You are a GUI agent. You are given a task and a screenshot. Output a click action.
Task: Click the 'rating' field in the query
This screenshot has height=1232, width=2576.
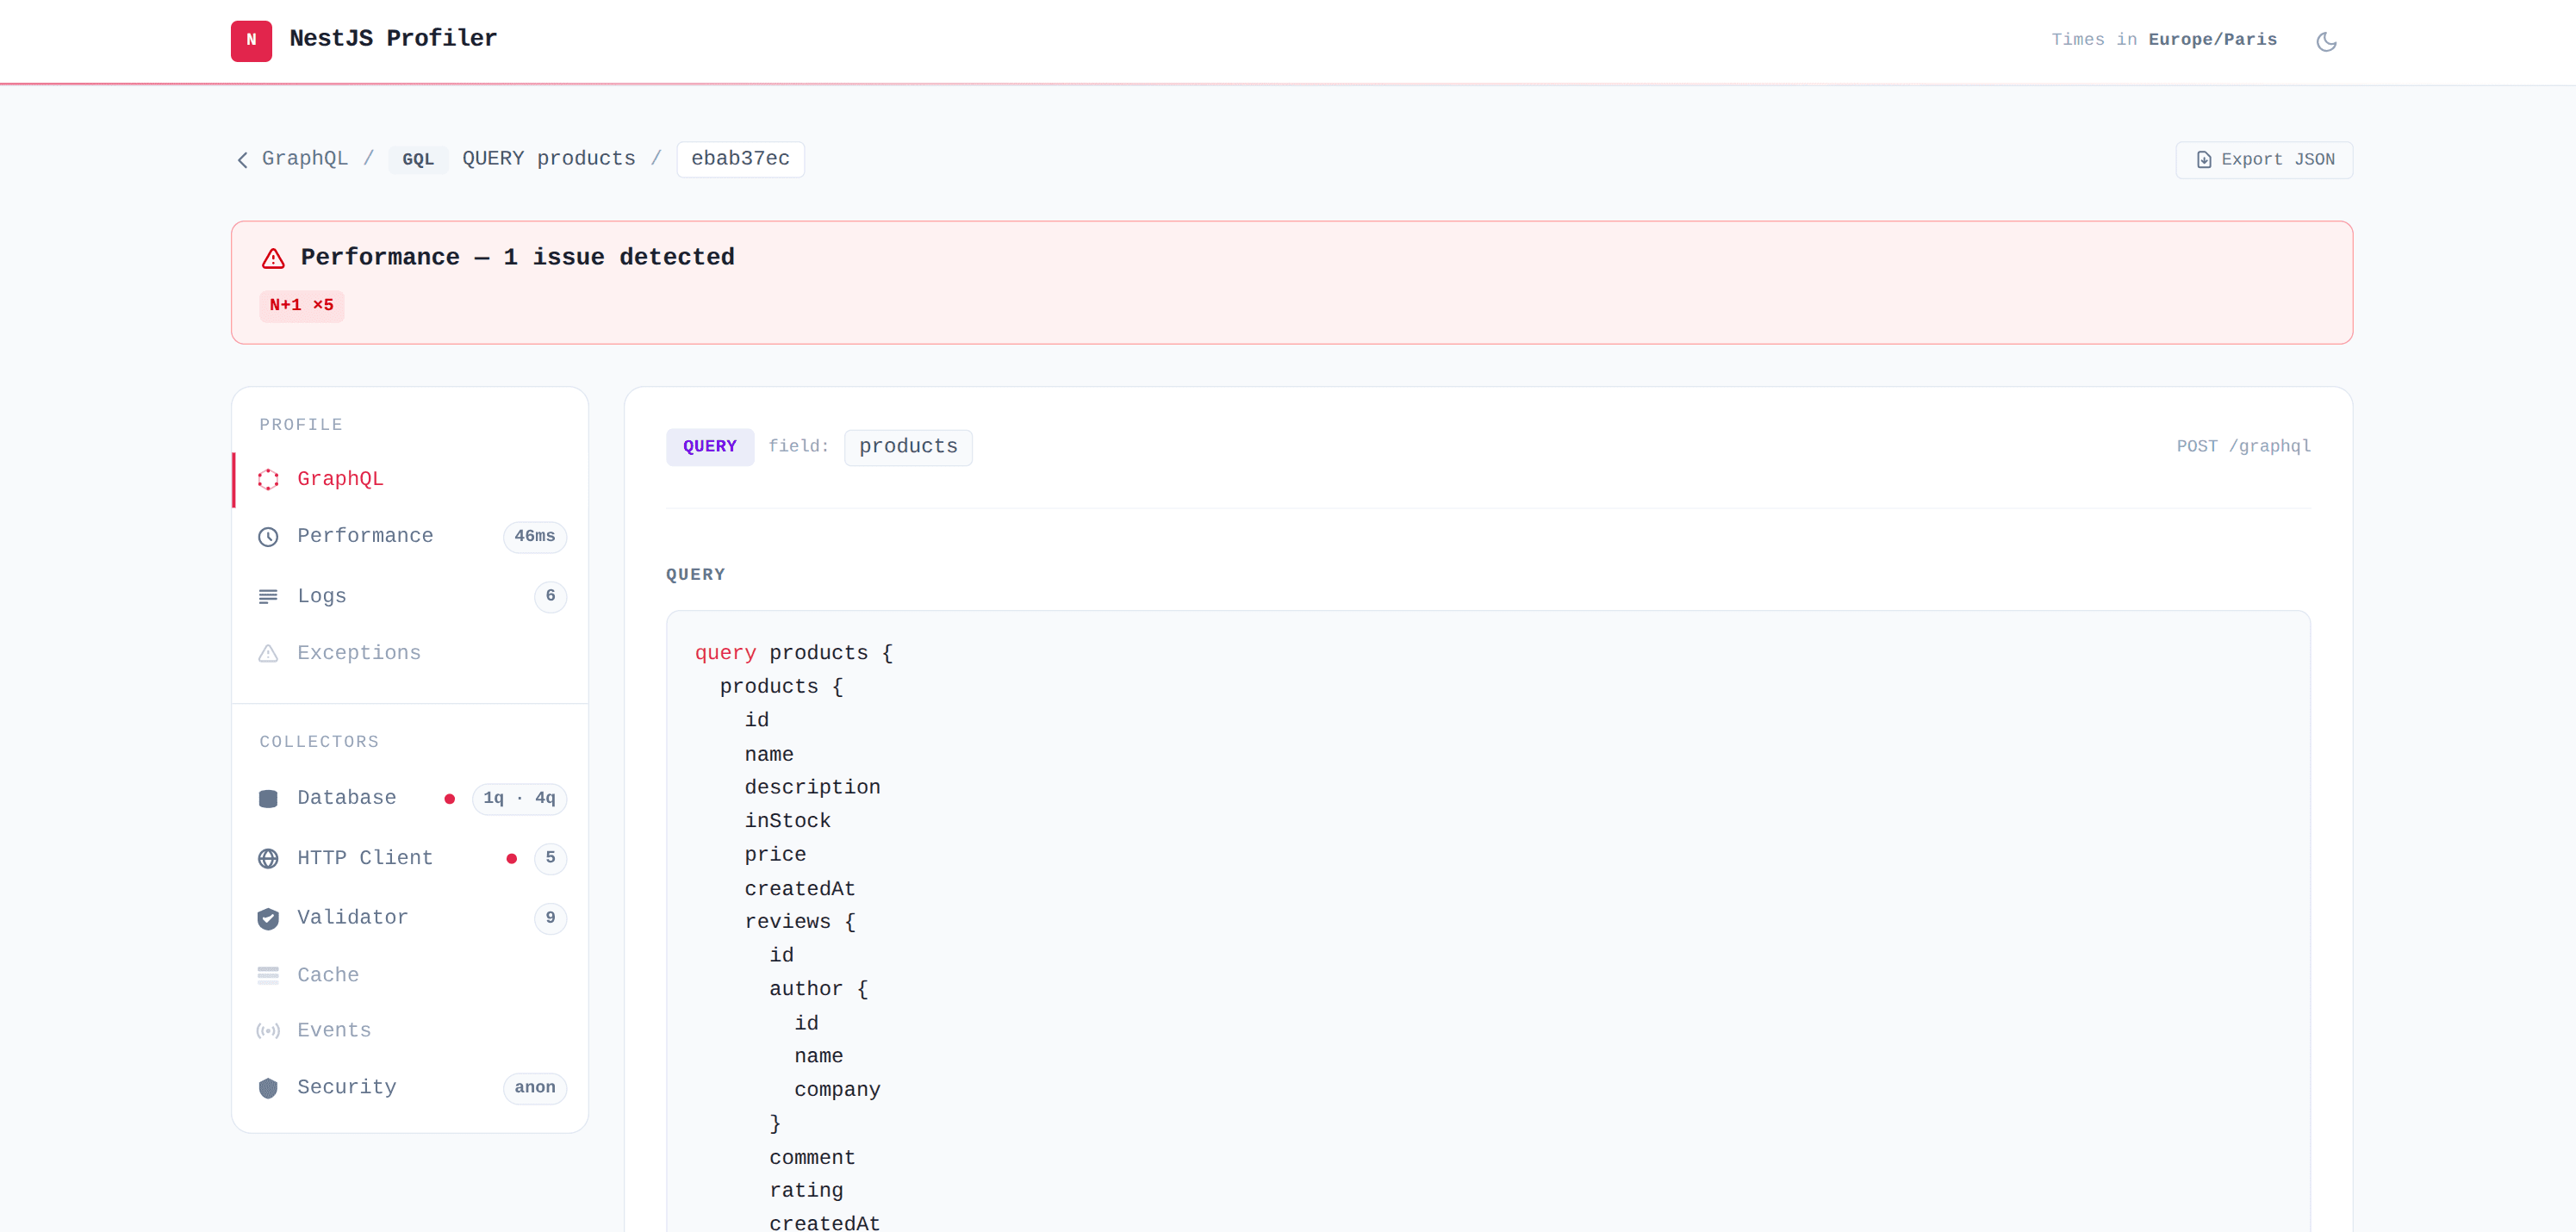tap(806, 1191)
